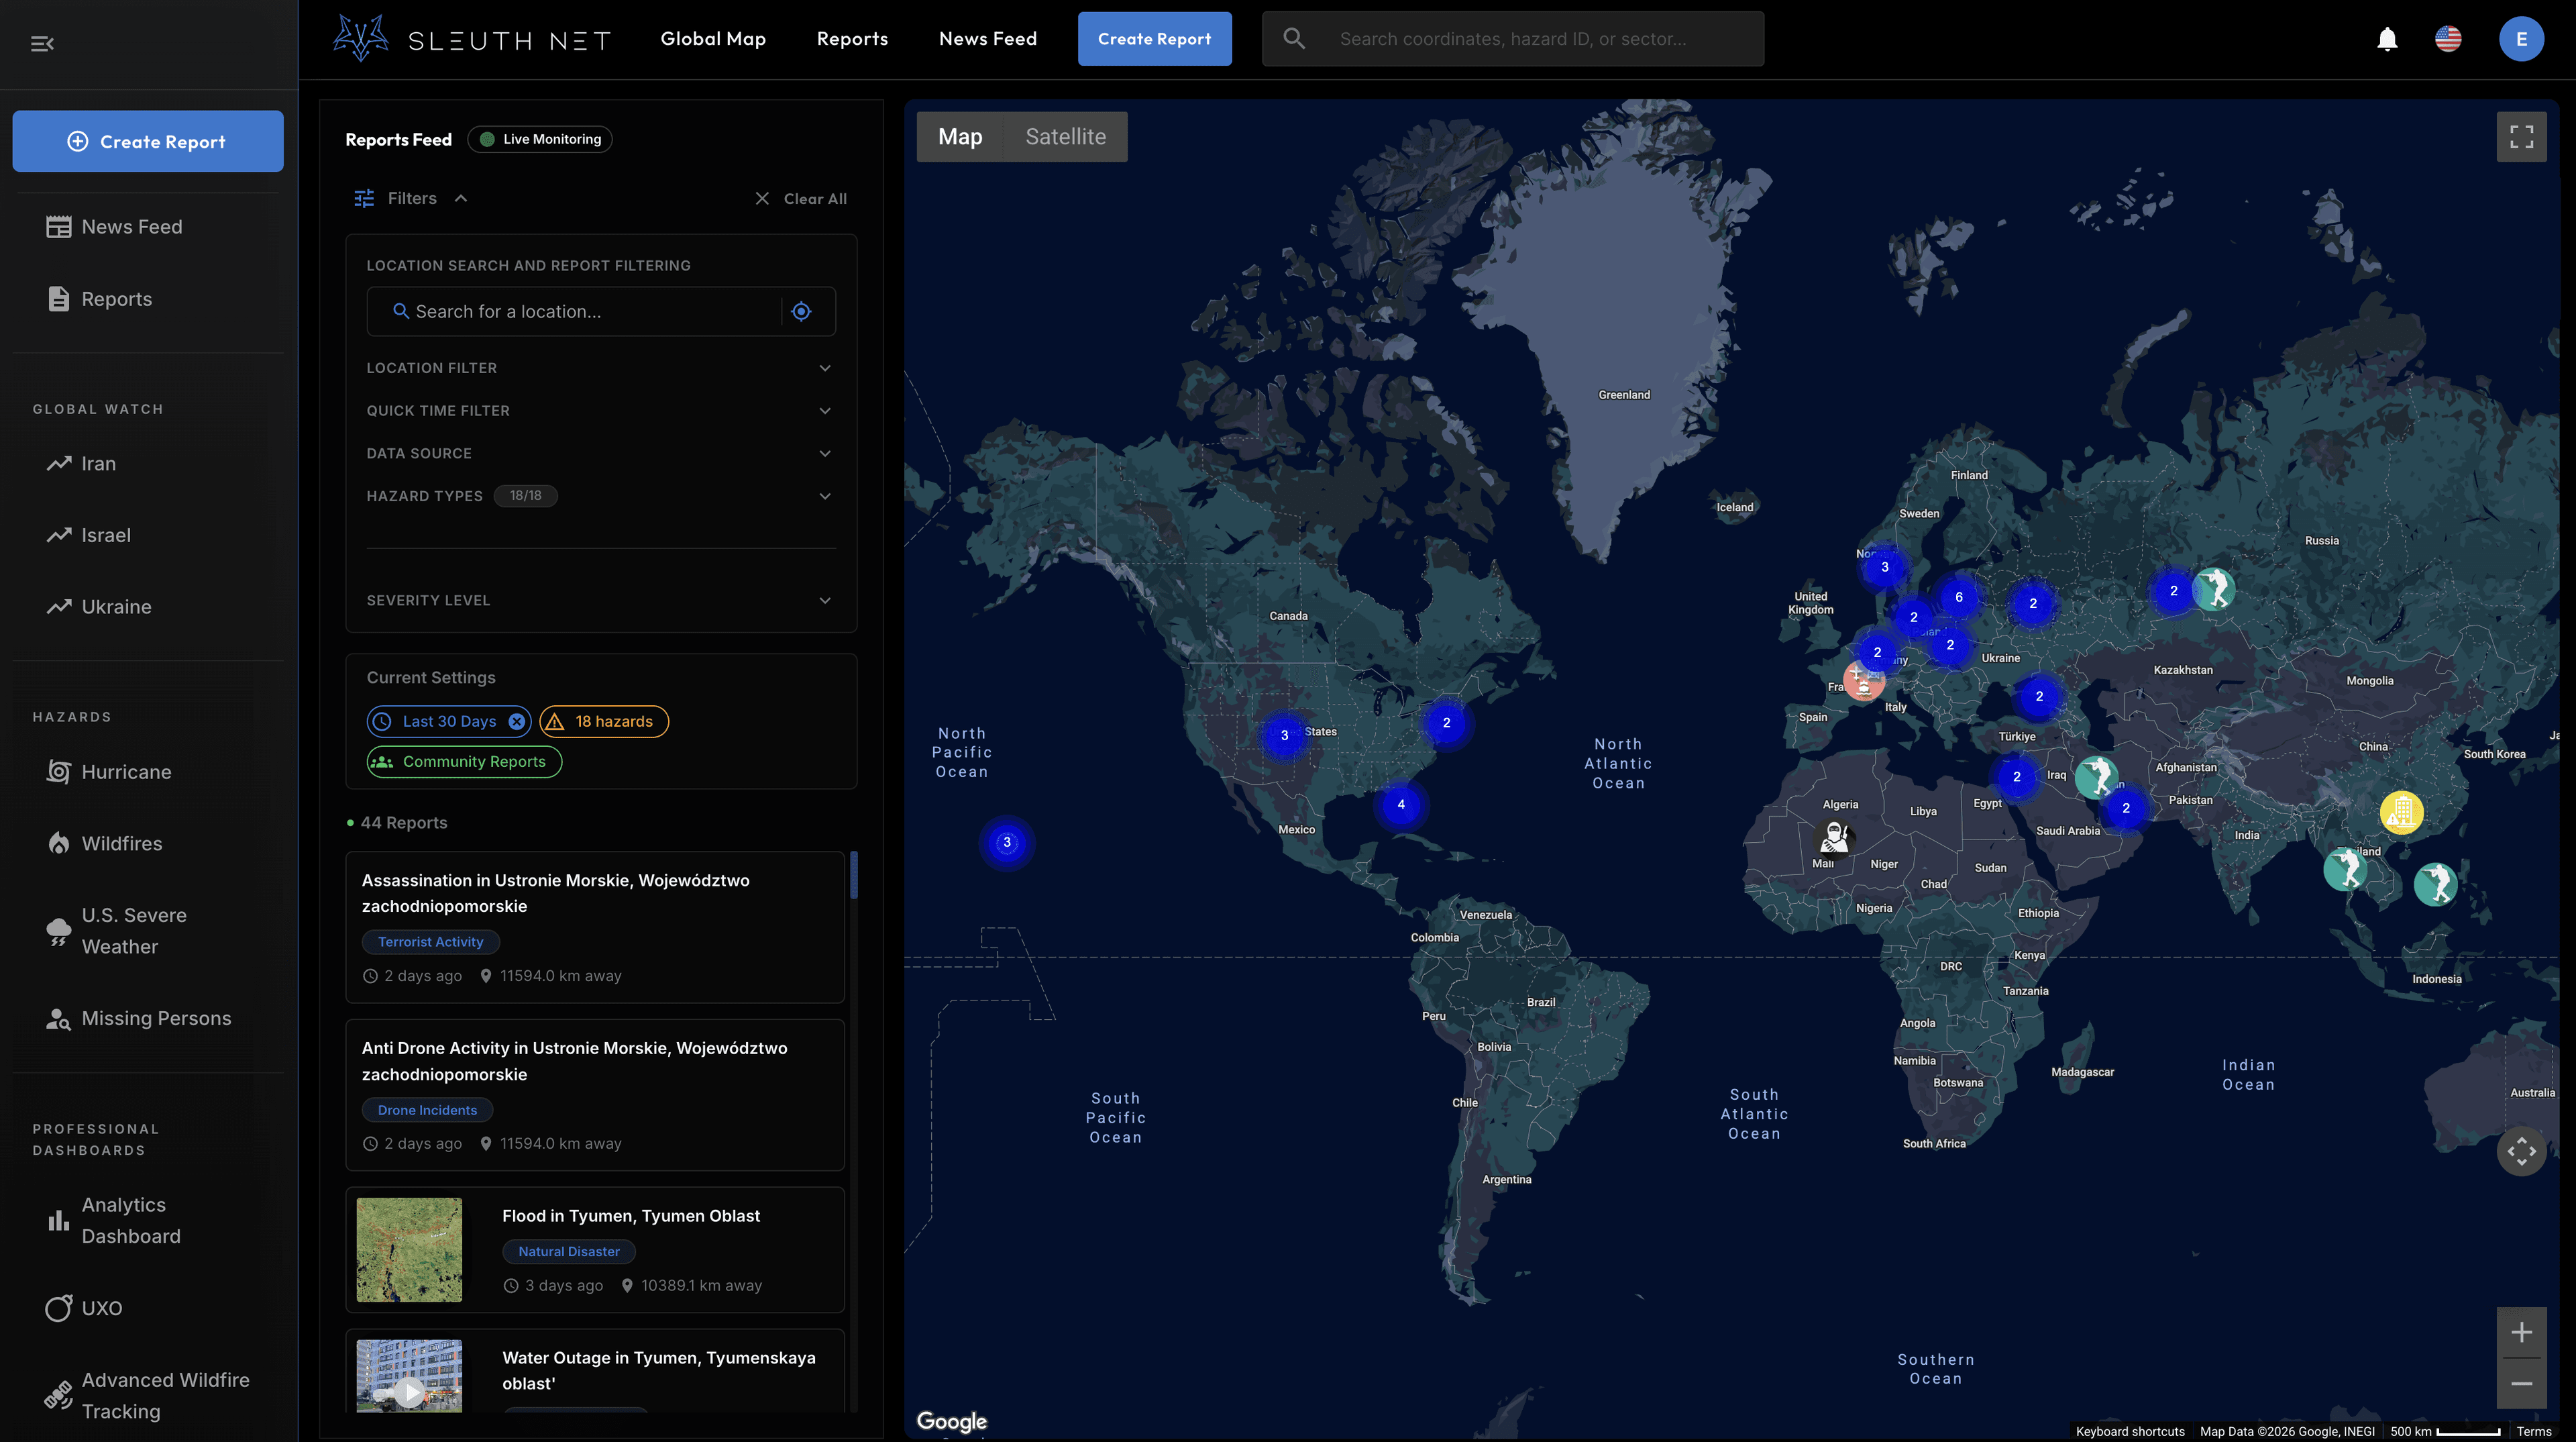The image size is (2576, 1442).
Task: Open the user avatar E menu
Action: (x=2521, y=39)
